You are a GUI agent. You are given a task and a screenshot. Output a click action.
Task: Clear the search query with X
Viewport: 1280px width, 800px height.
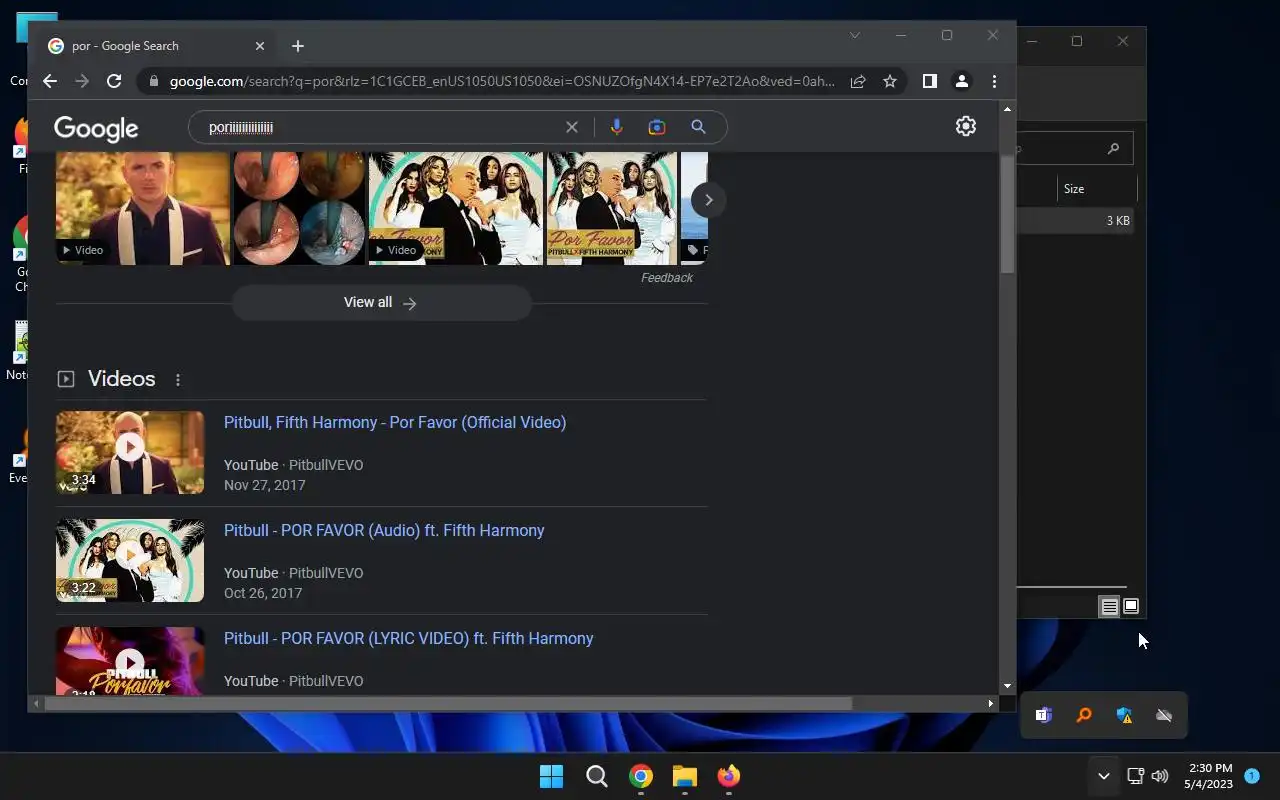(x=572, y=127)
